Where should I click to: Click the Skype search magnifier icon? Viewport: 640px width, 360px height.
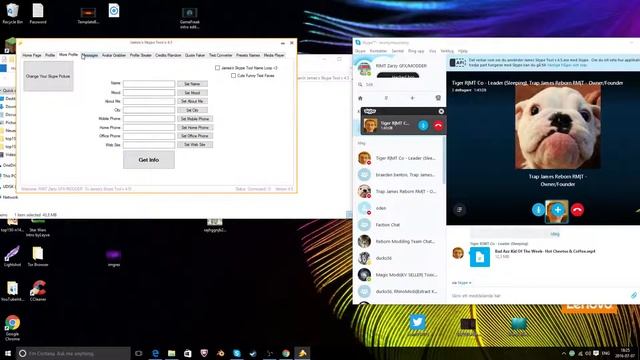click(x=360, y=84)
